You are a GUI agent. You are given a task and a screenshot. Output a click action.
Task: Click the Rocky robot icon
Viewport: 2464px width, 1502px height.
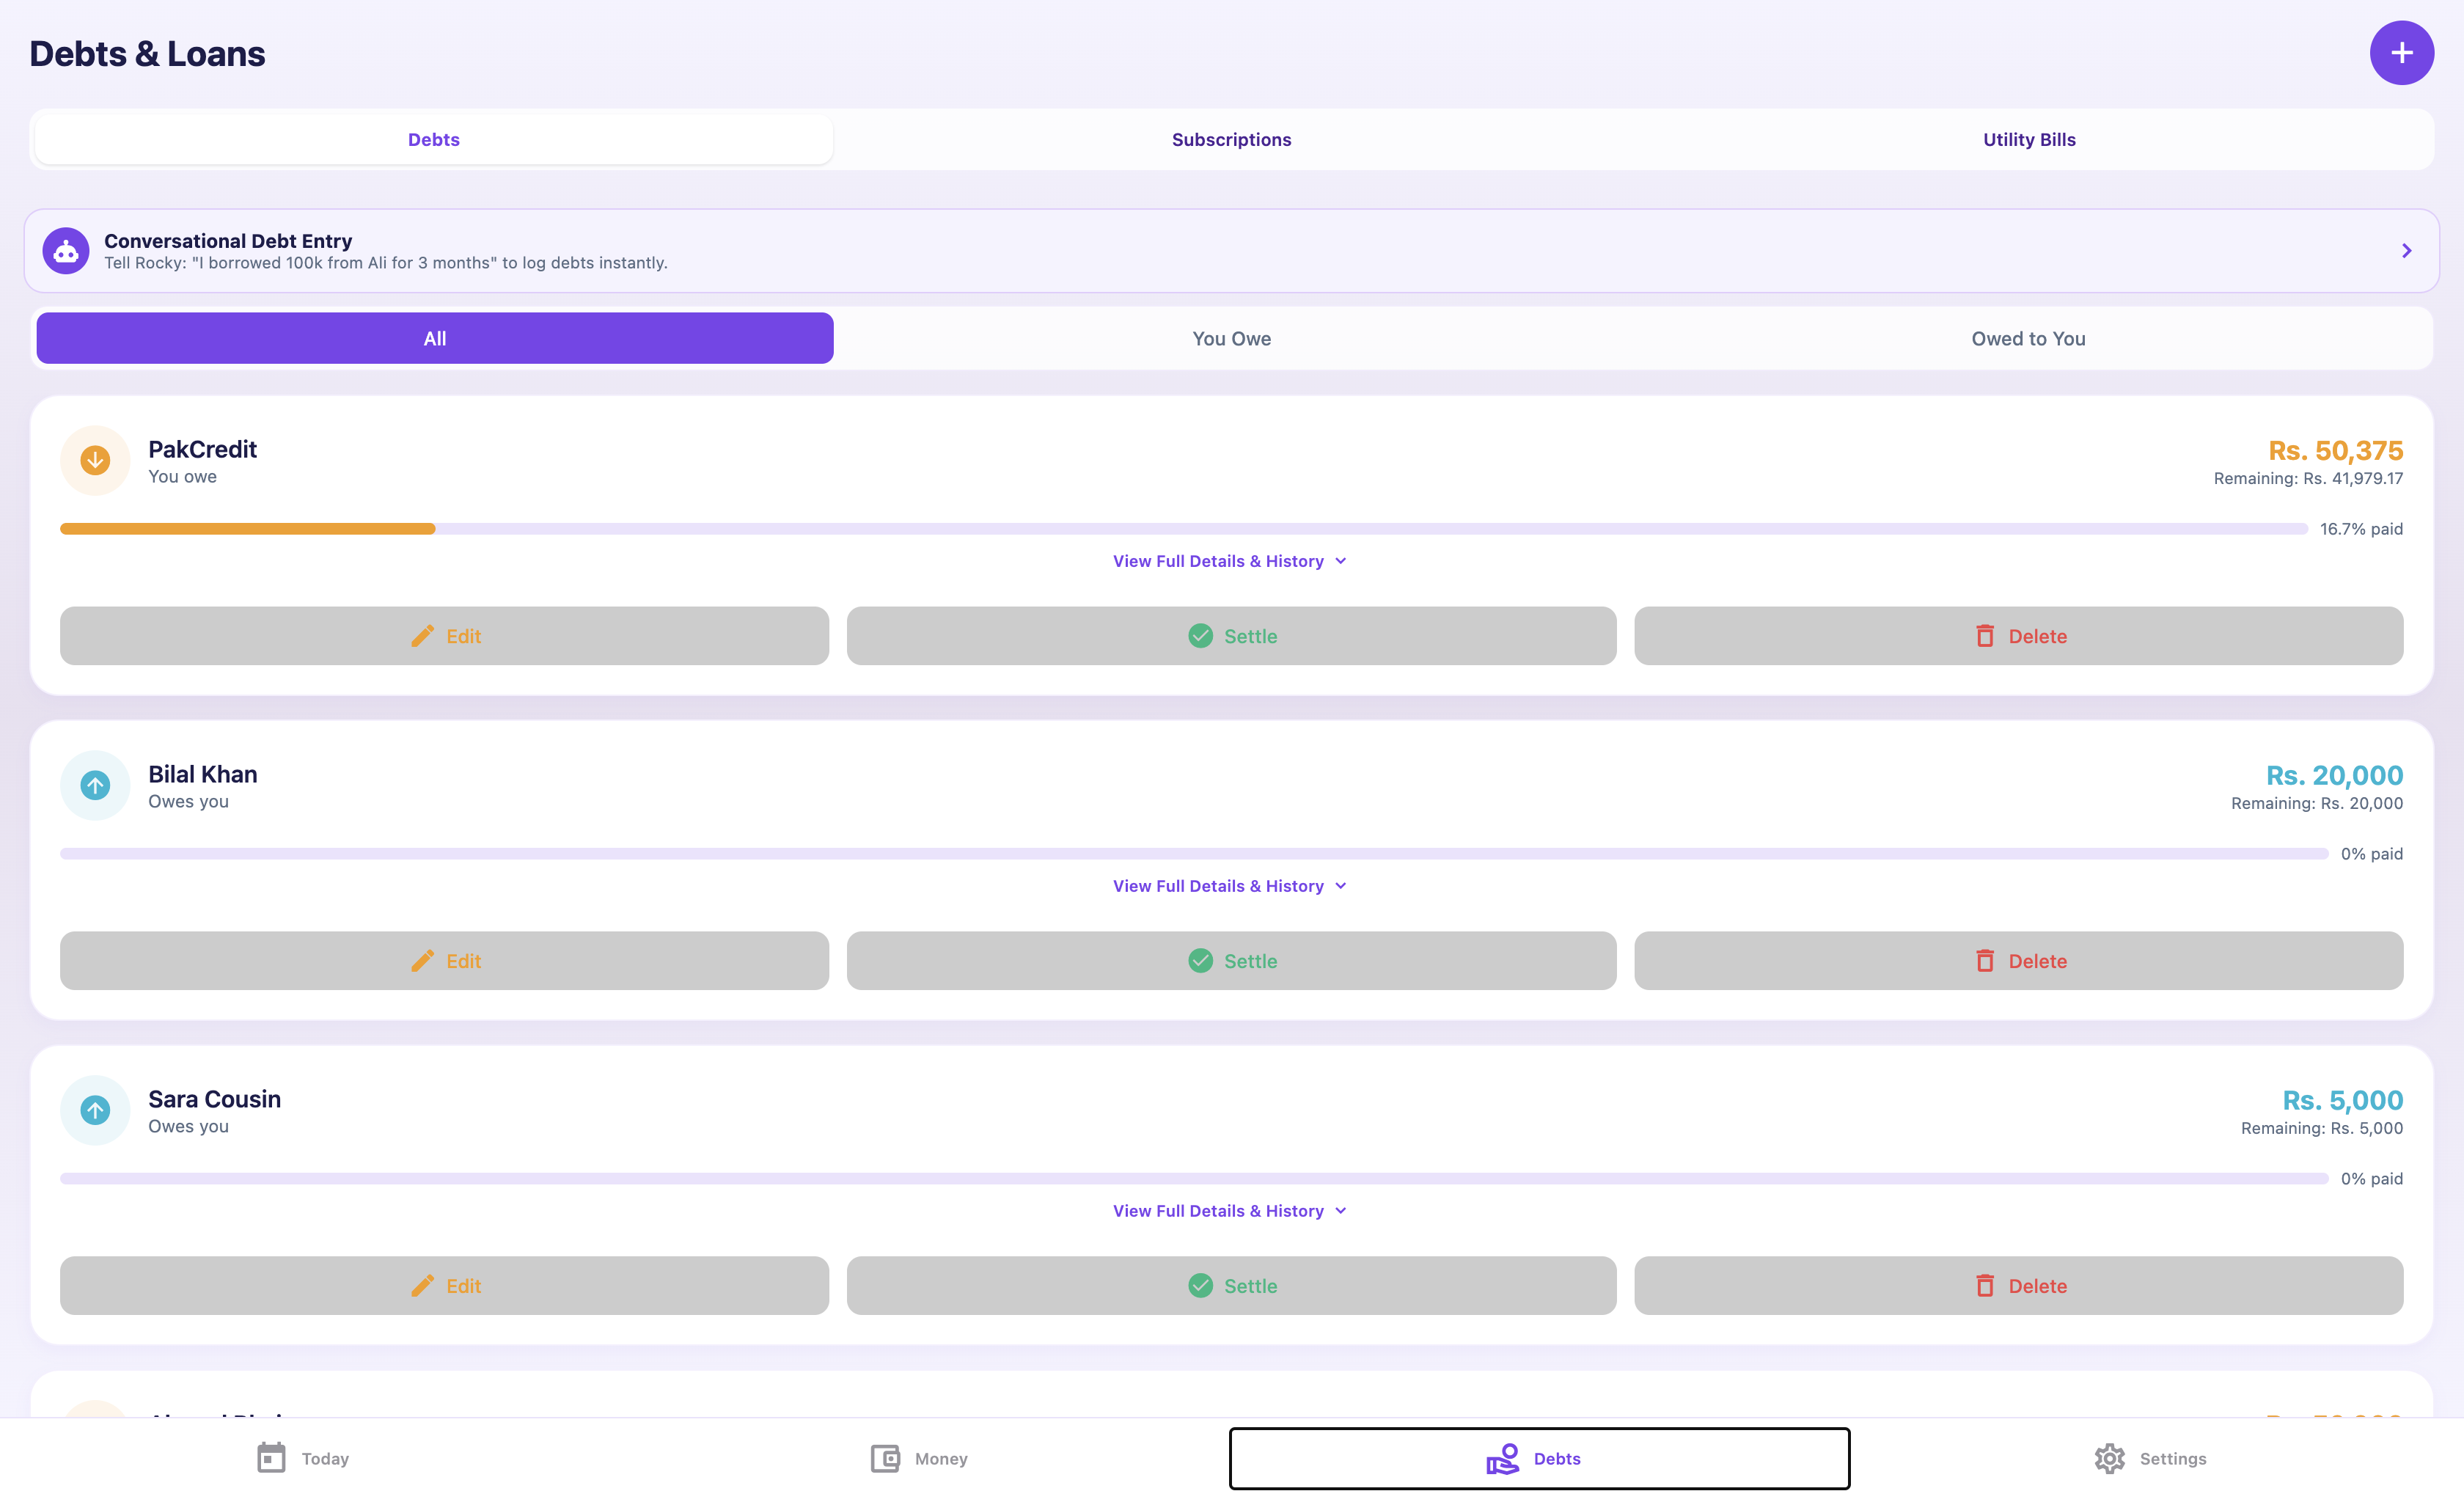point(66,251)
